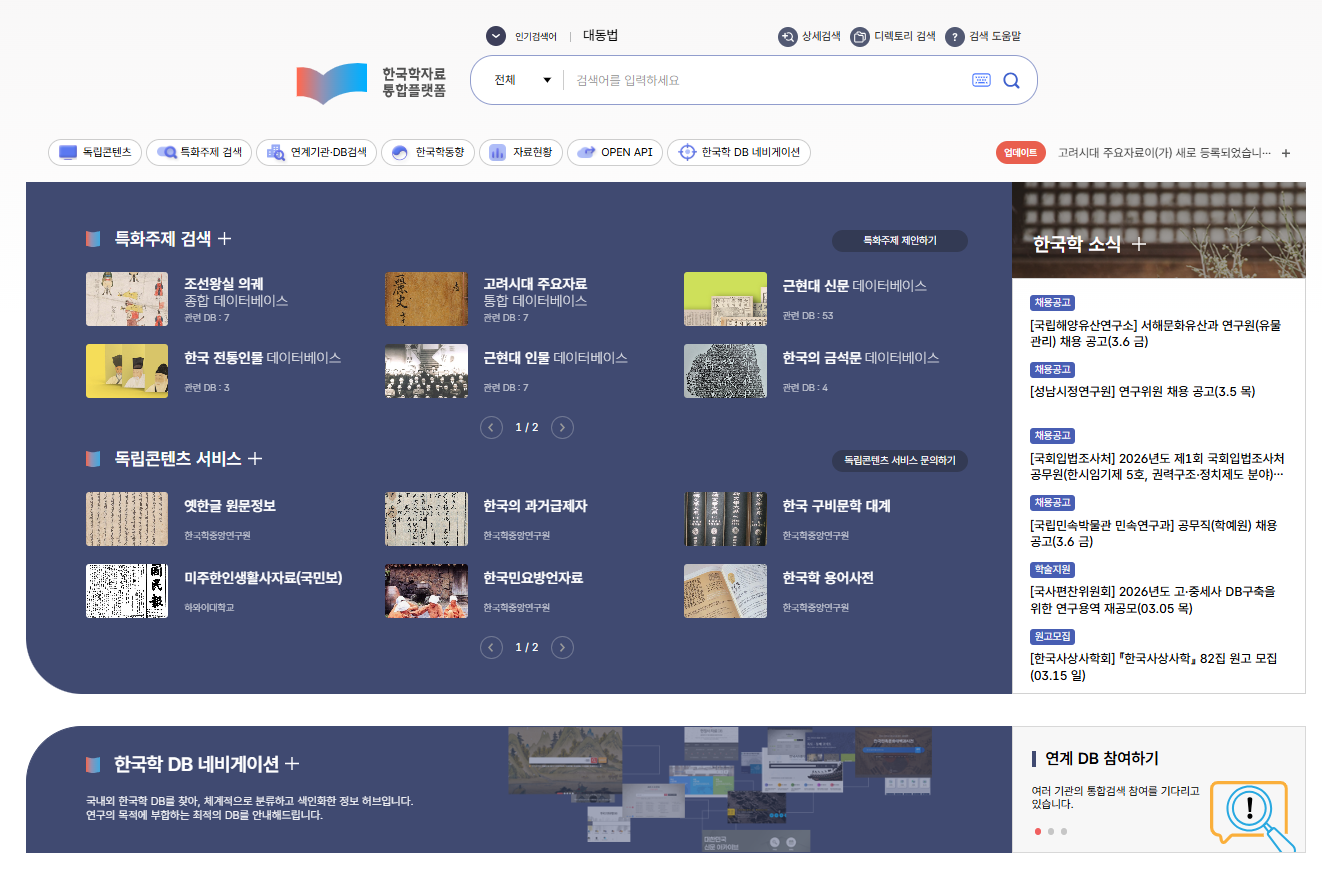
Task: Launch OPEN API from its arrow icon
Action: point(586,152)
